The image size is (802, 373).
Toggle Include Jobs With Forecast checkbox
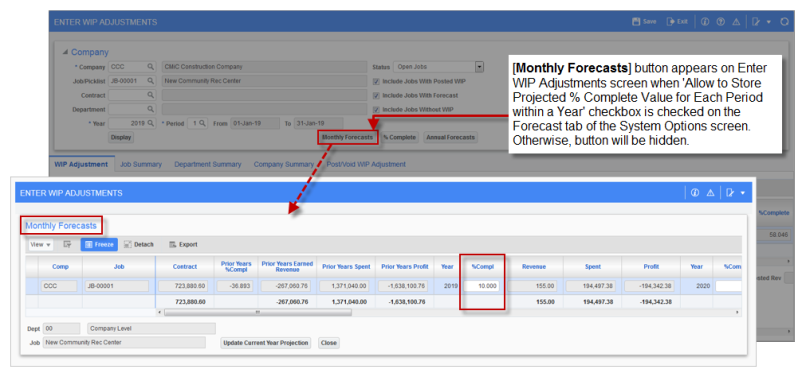pos(376,95)
